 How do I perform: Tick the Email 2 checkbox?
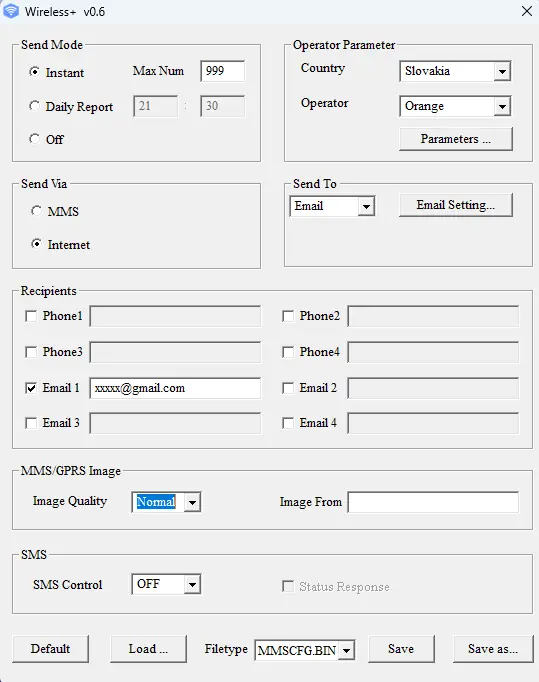click(288, 388)
